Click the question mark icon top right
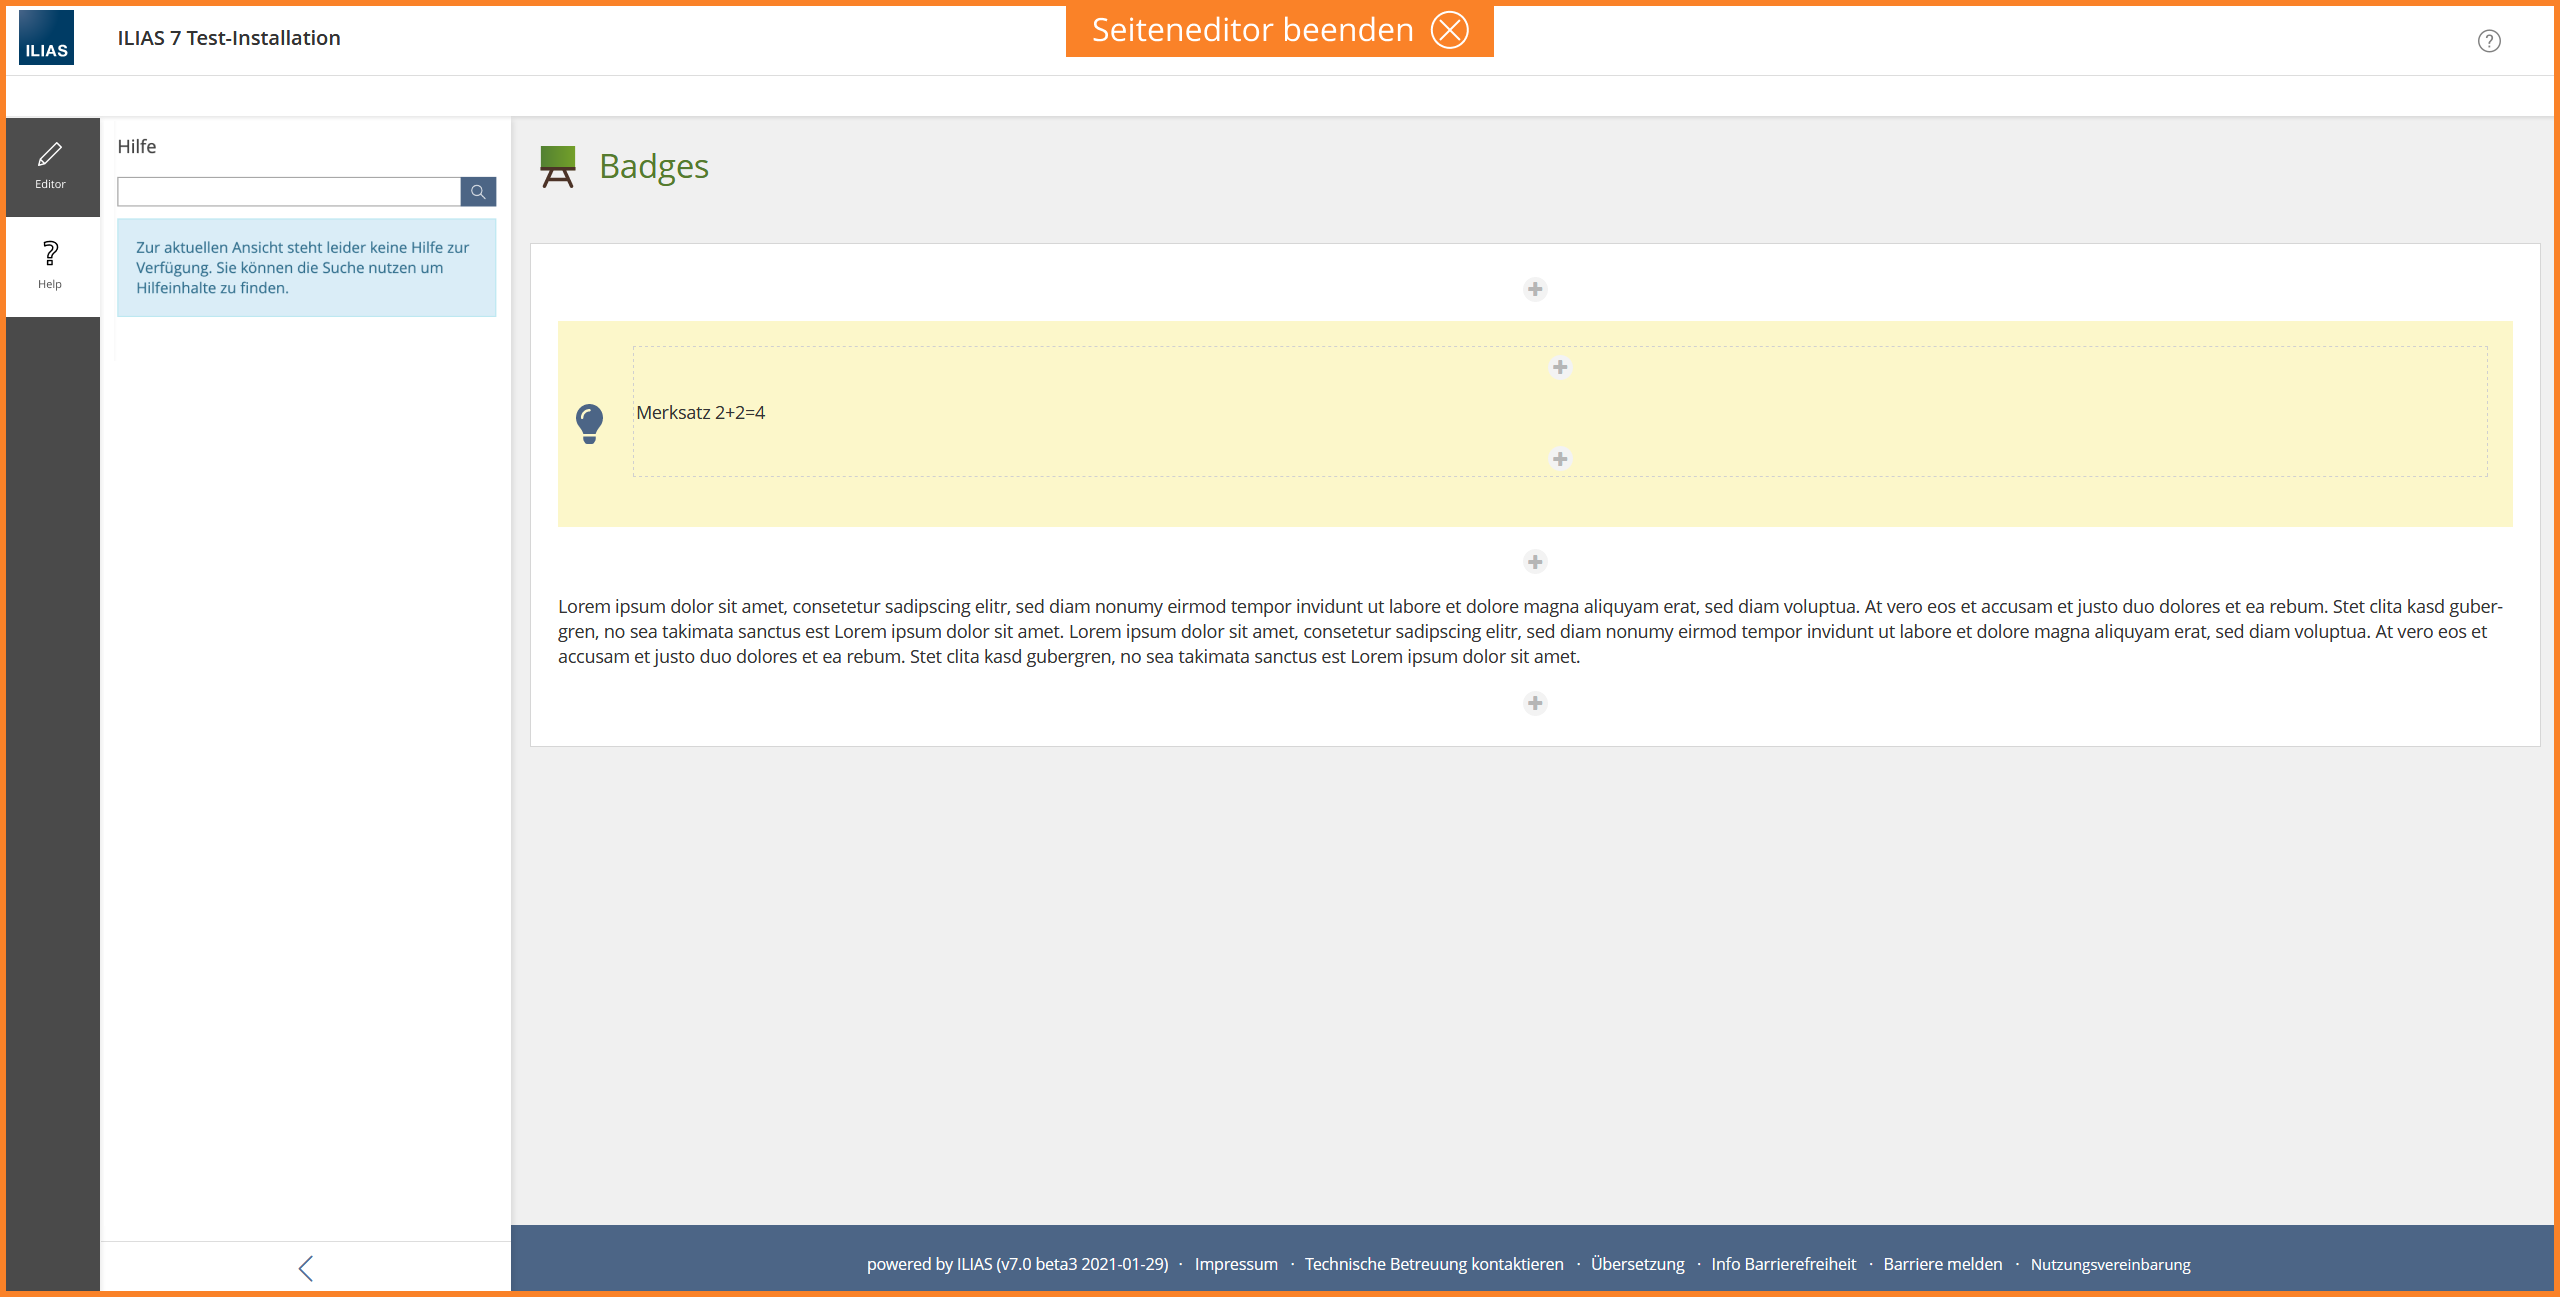The width and height of the screenshot is (2560, 1297). pos(2488,41)
